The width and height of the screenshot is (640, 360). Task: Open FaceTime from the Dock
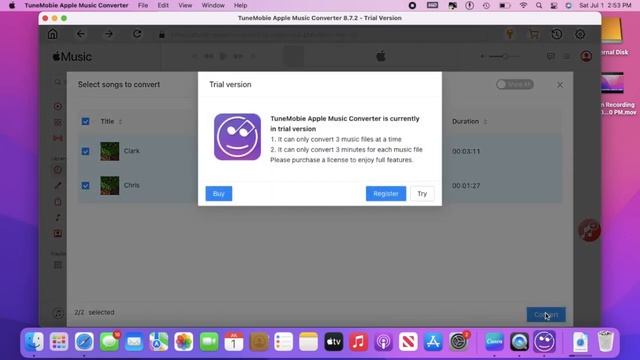[209, 341]
